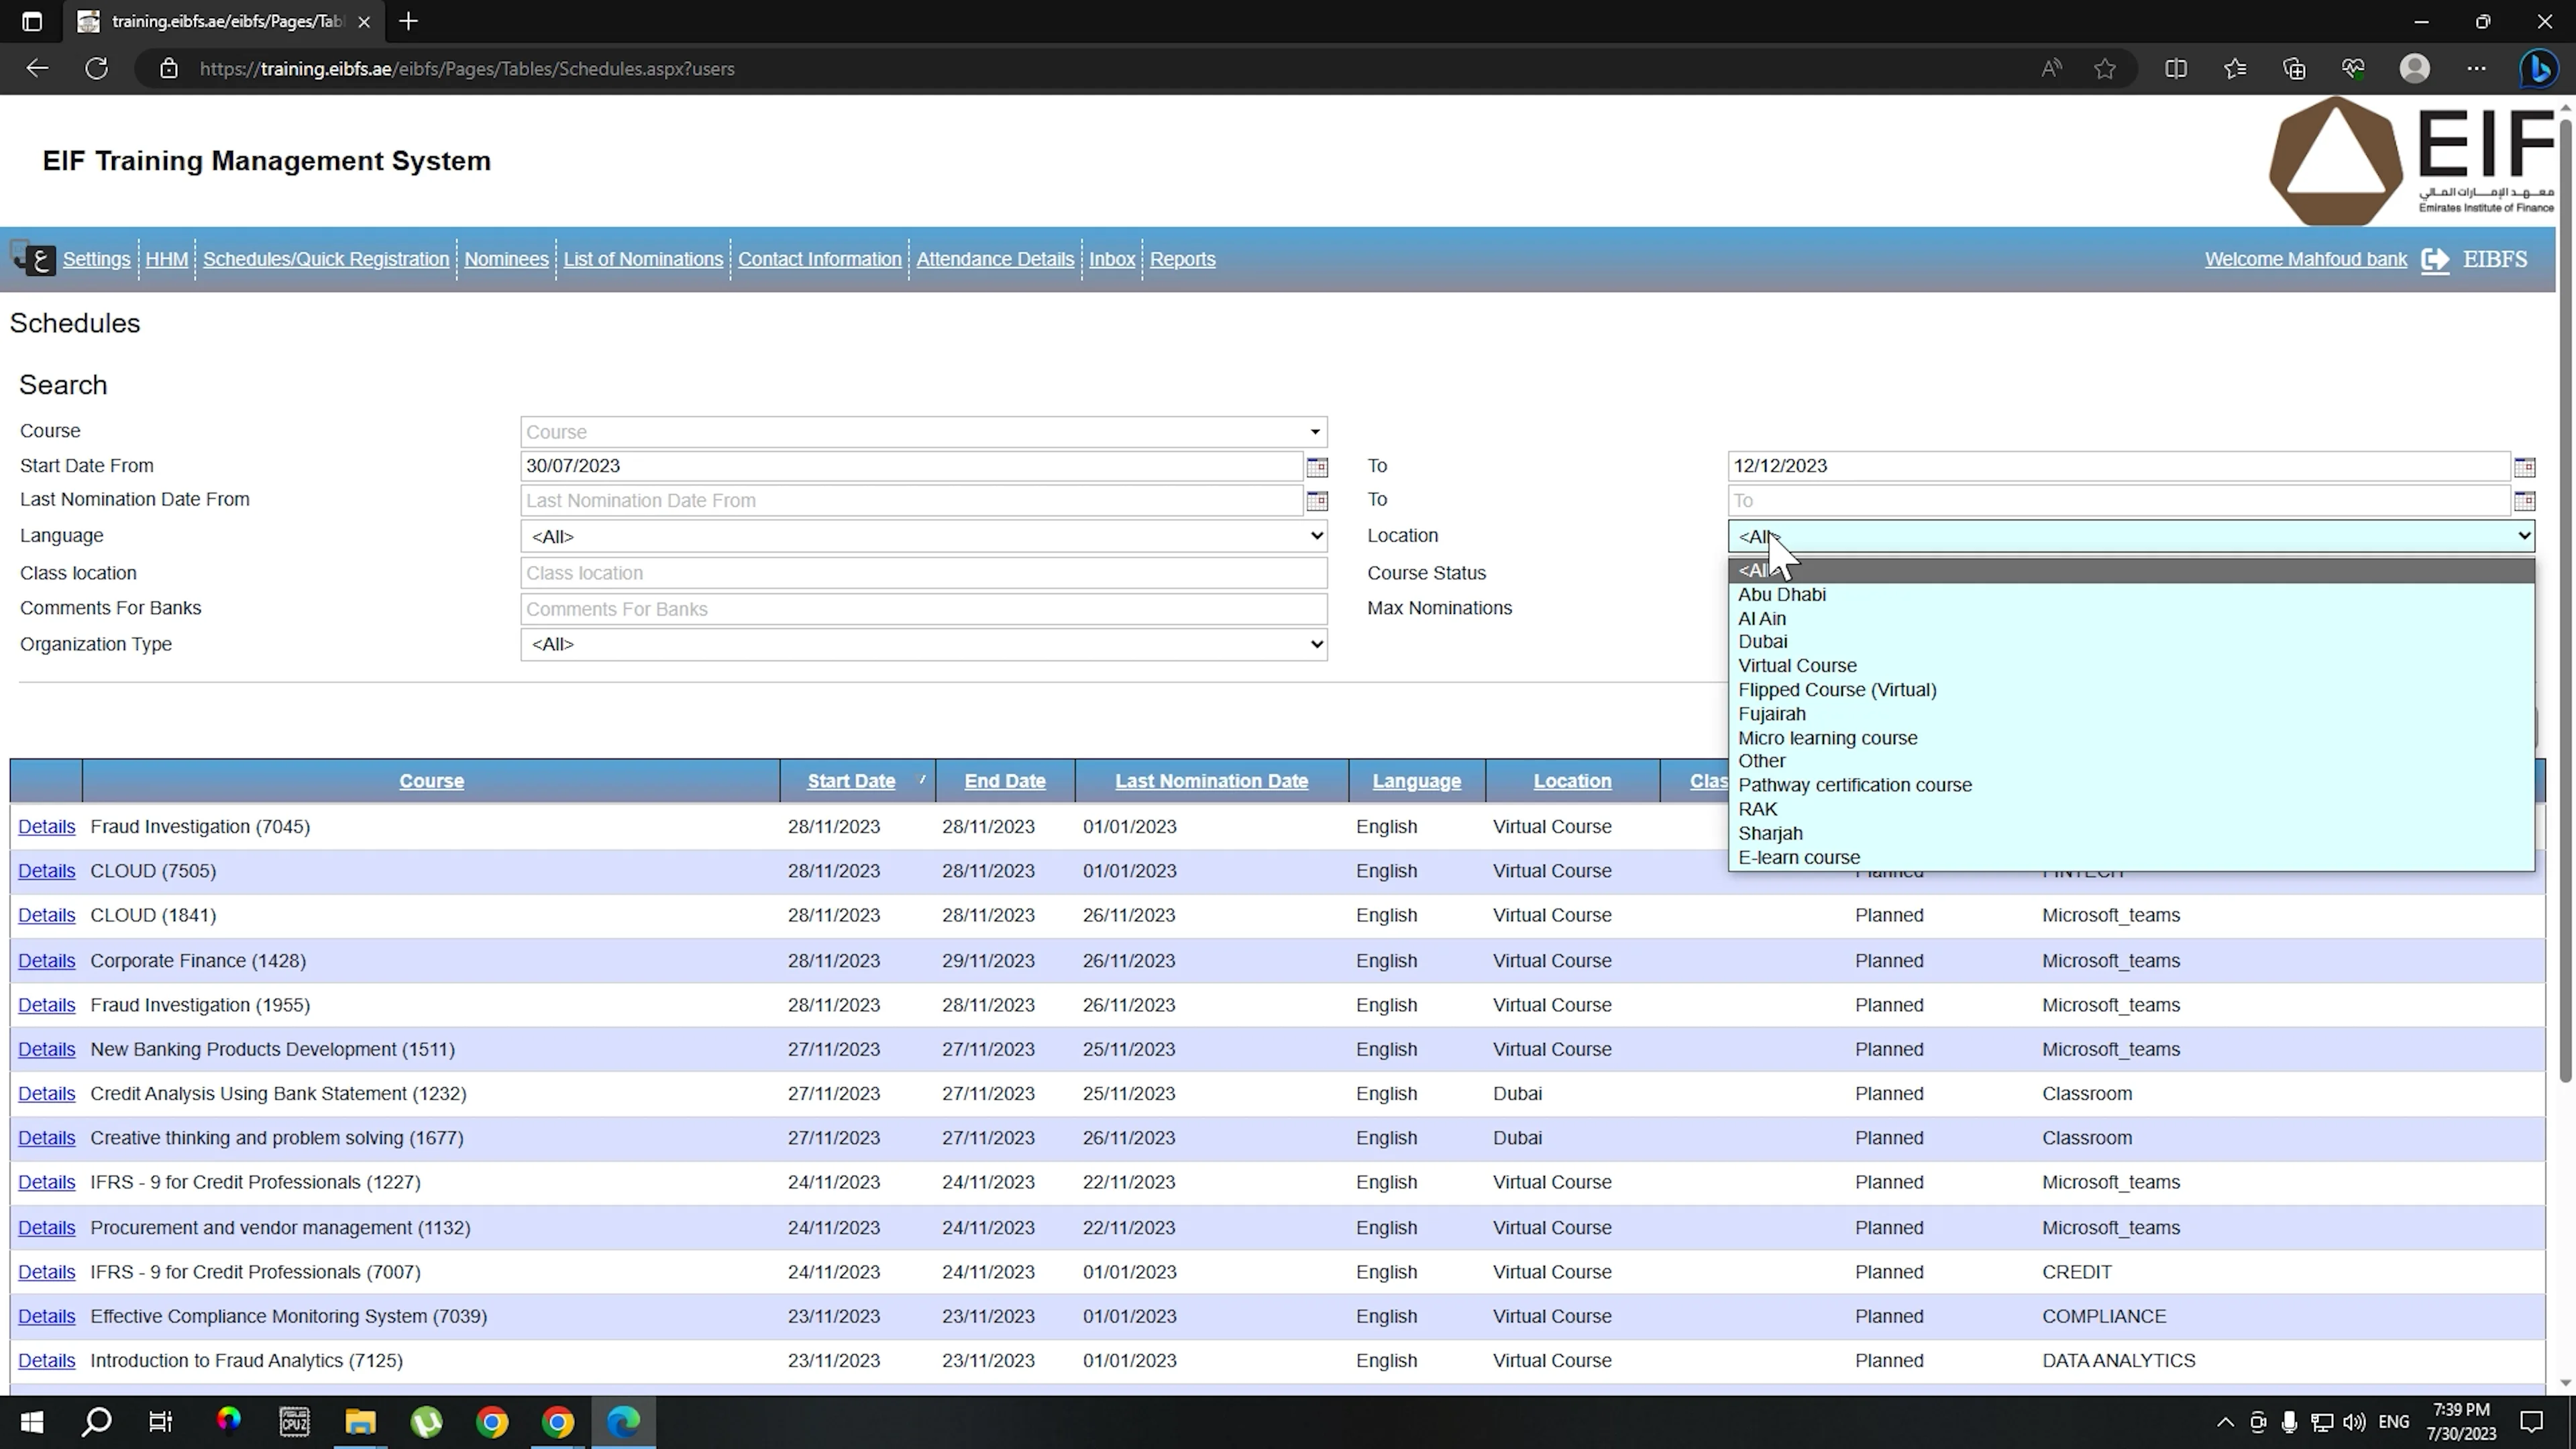Open new browser tab button
Image resolution: width=2576 pixels, height=1449 pixels.
coord(408,22)
